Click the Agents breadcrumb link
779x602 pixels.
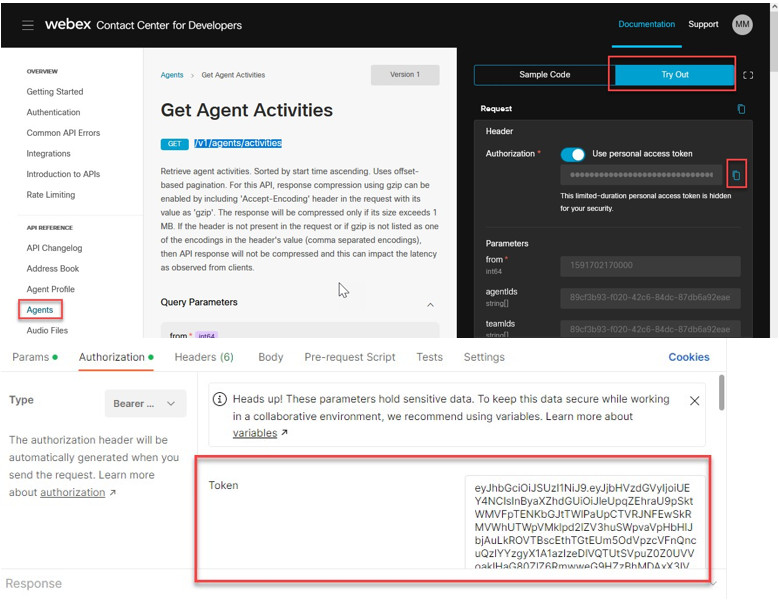(172, 75)
